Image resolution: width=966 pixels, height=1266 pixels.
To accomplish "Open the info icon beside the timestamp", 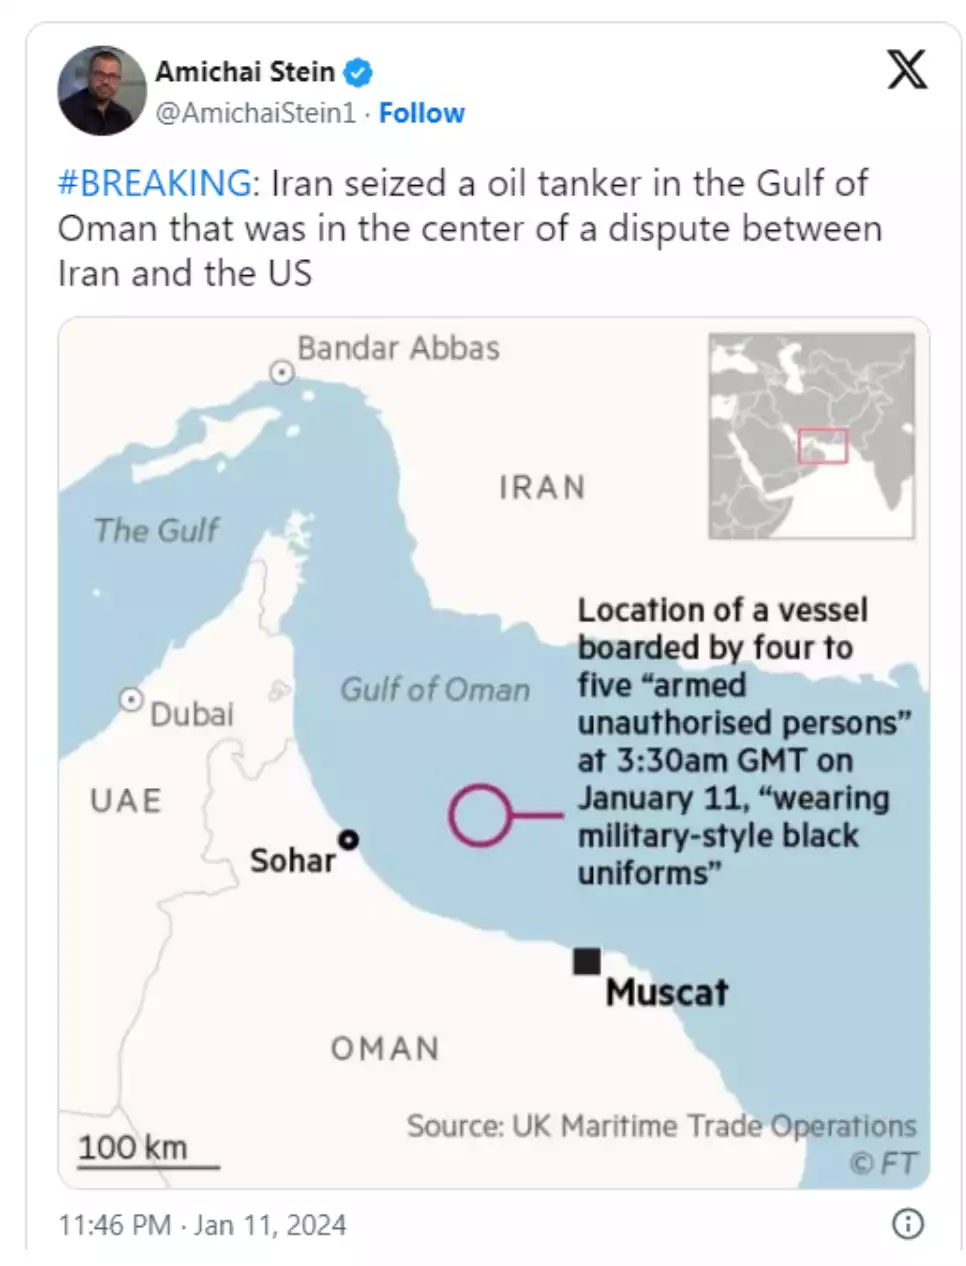I will click(907, 1224).
